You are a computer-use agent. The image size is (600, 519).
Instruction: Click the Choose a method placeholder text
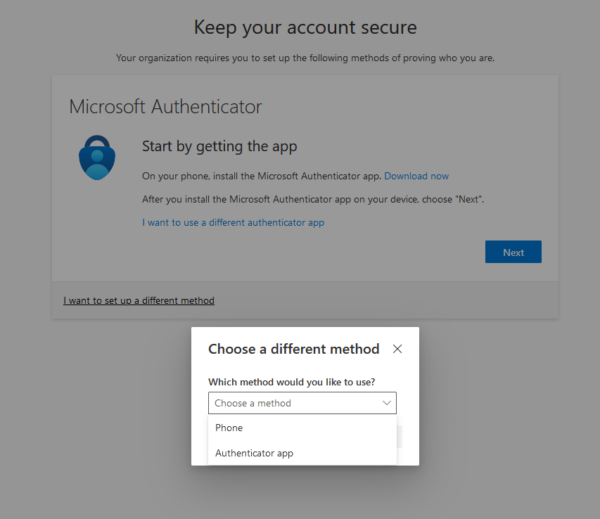[x=253, y=403]
